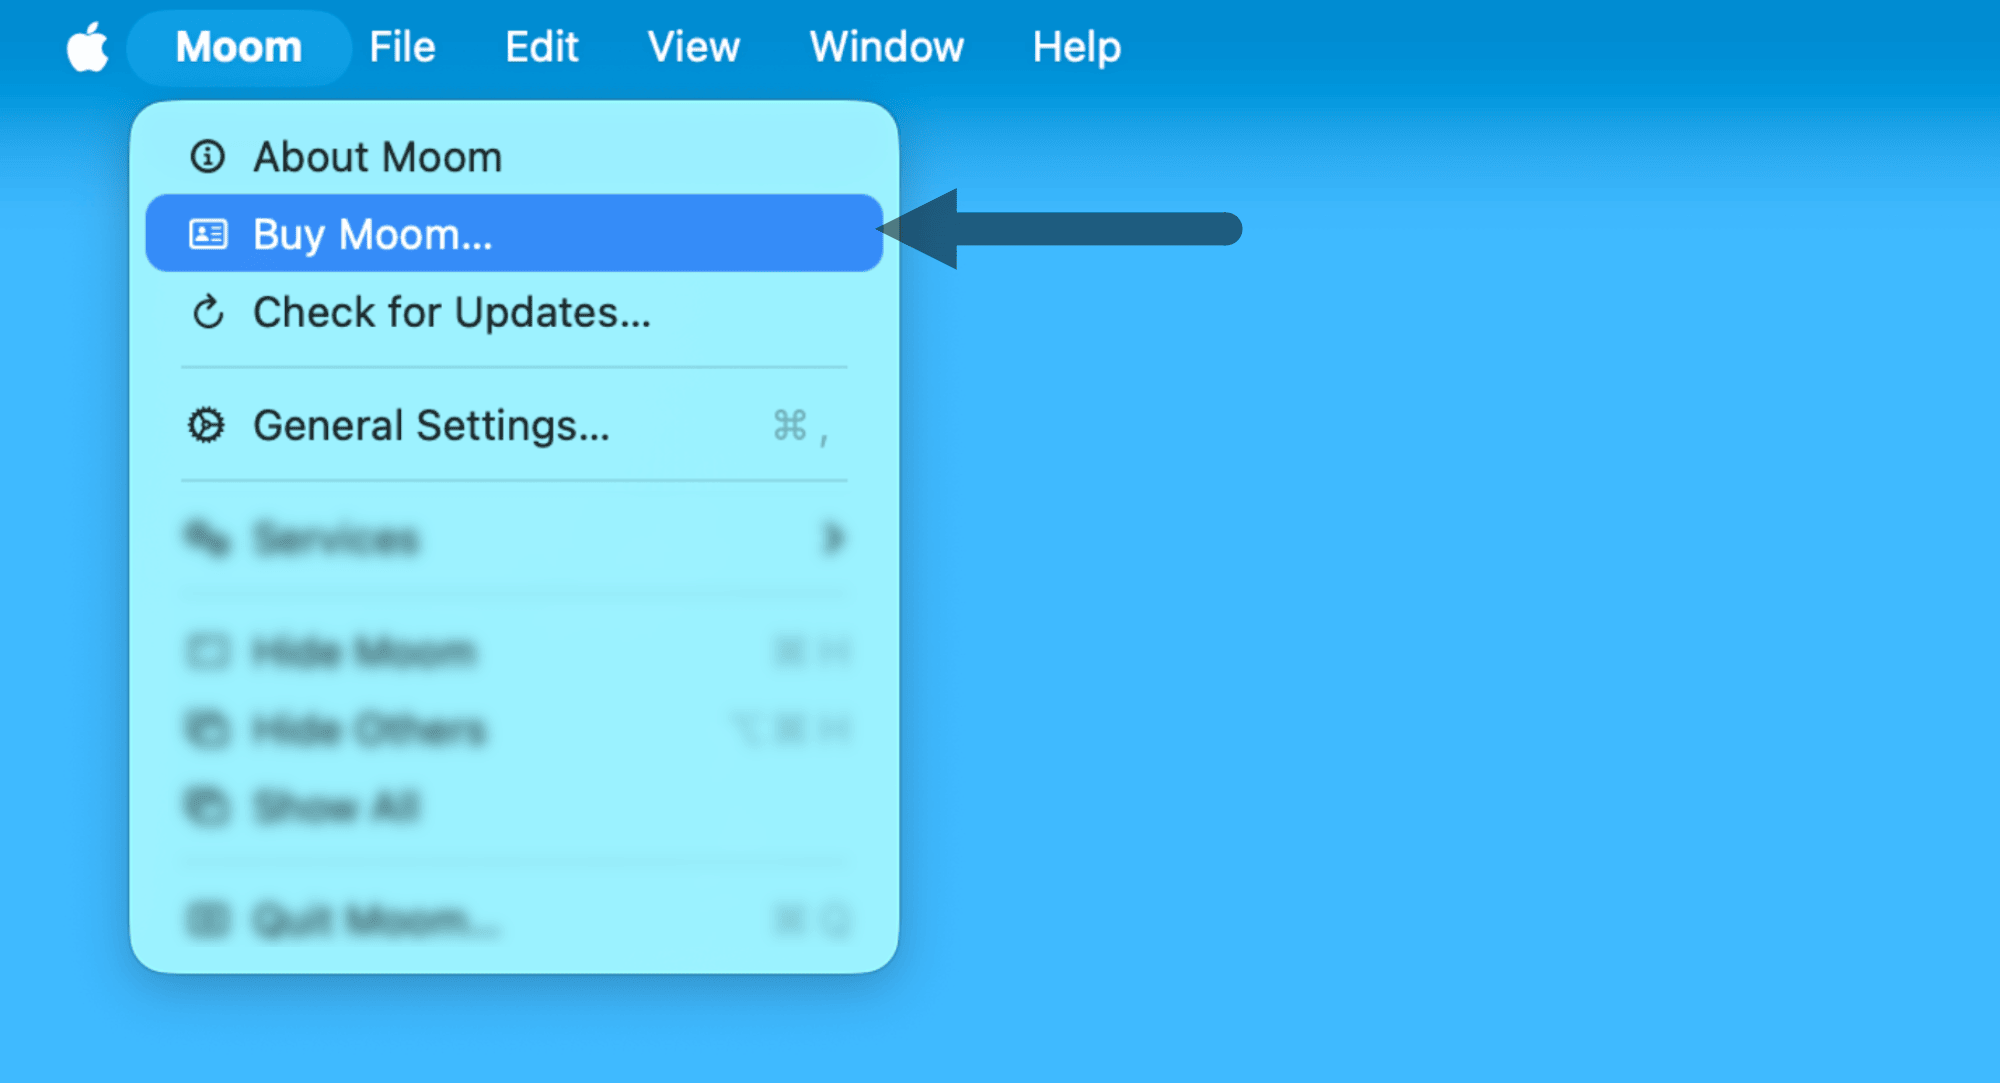Open General Settings...
Screen dimensions: 2000x1083
point(514,426)
